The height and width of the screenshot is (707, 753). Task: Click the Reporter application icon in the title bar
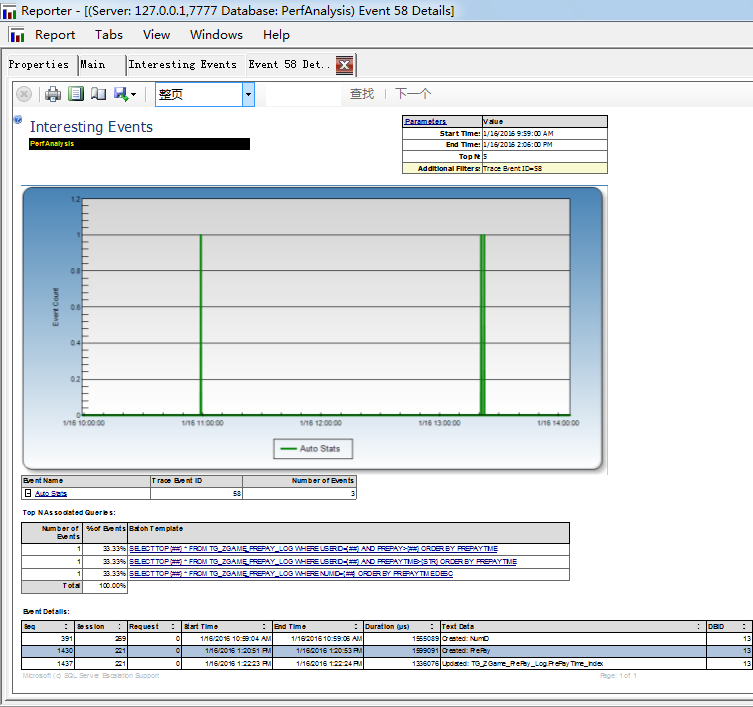coord(9,11)
